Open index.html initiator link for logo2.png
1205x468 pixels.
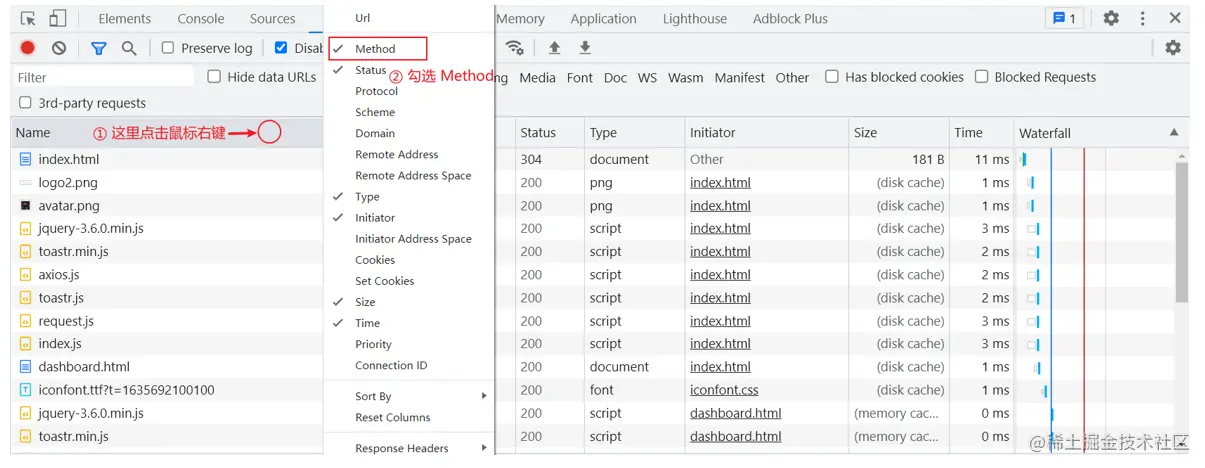coord(720,182)
